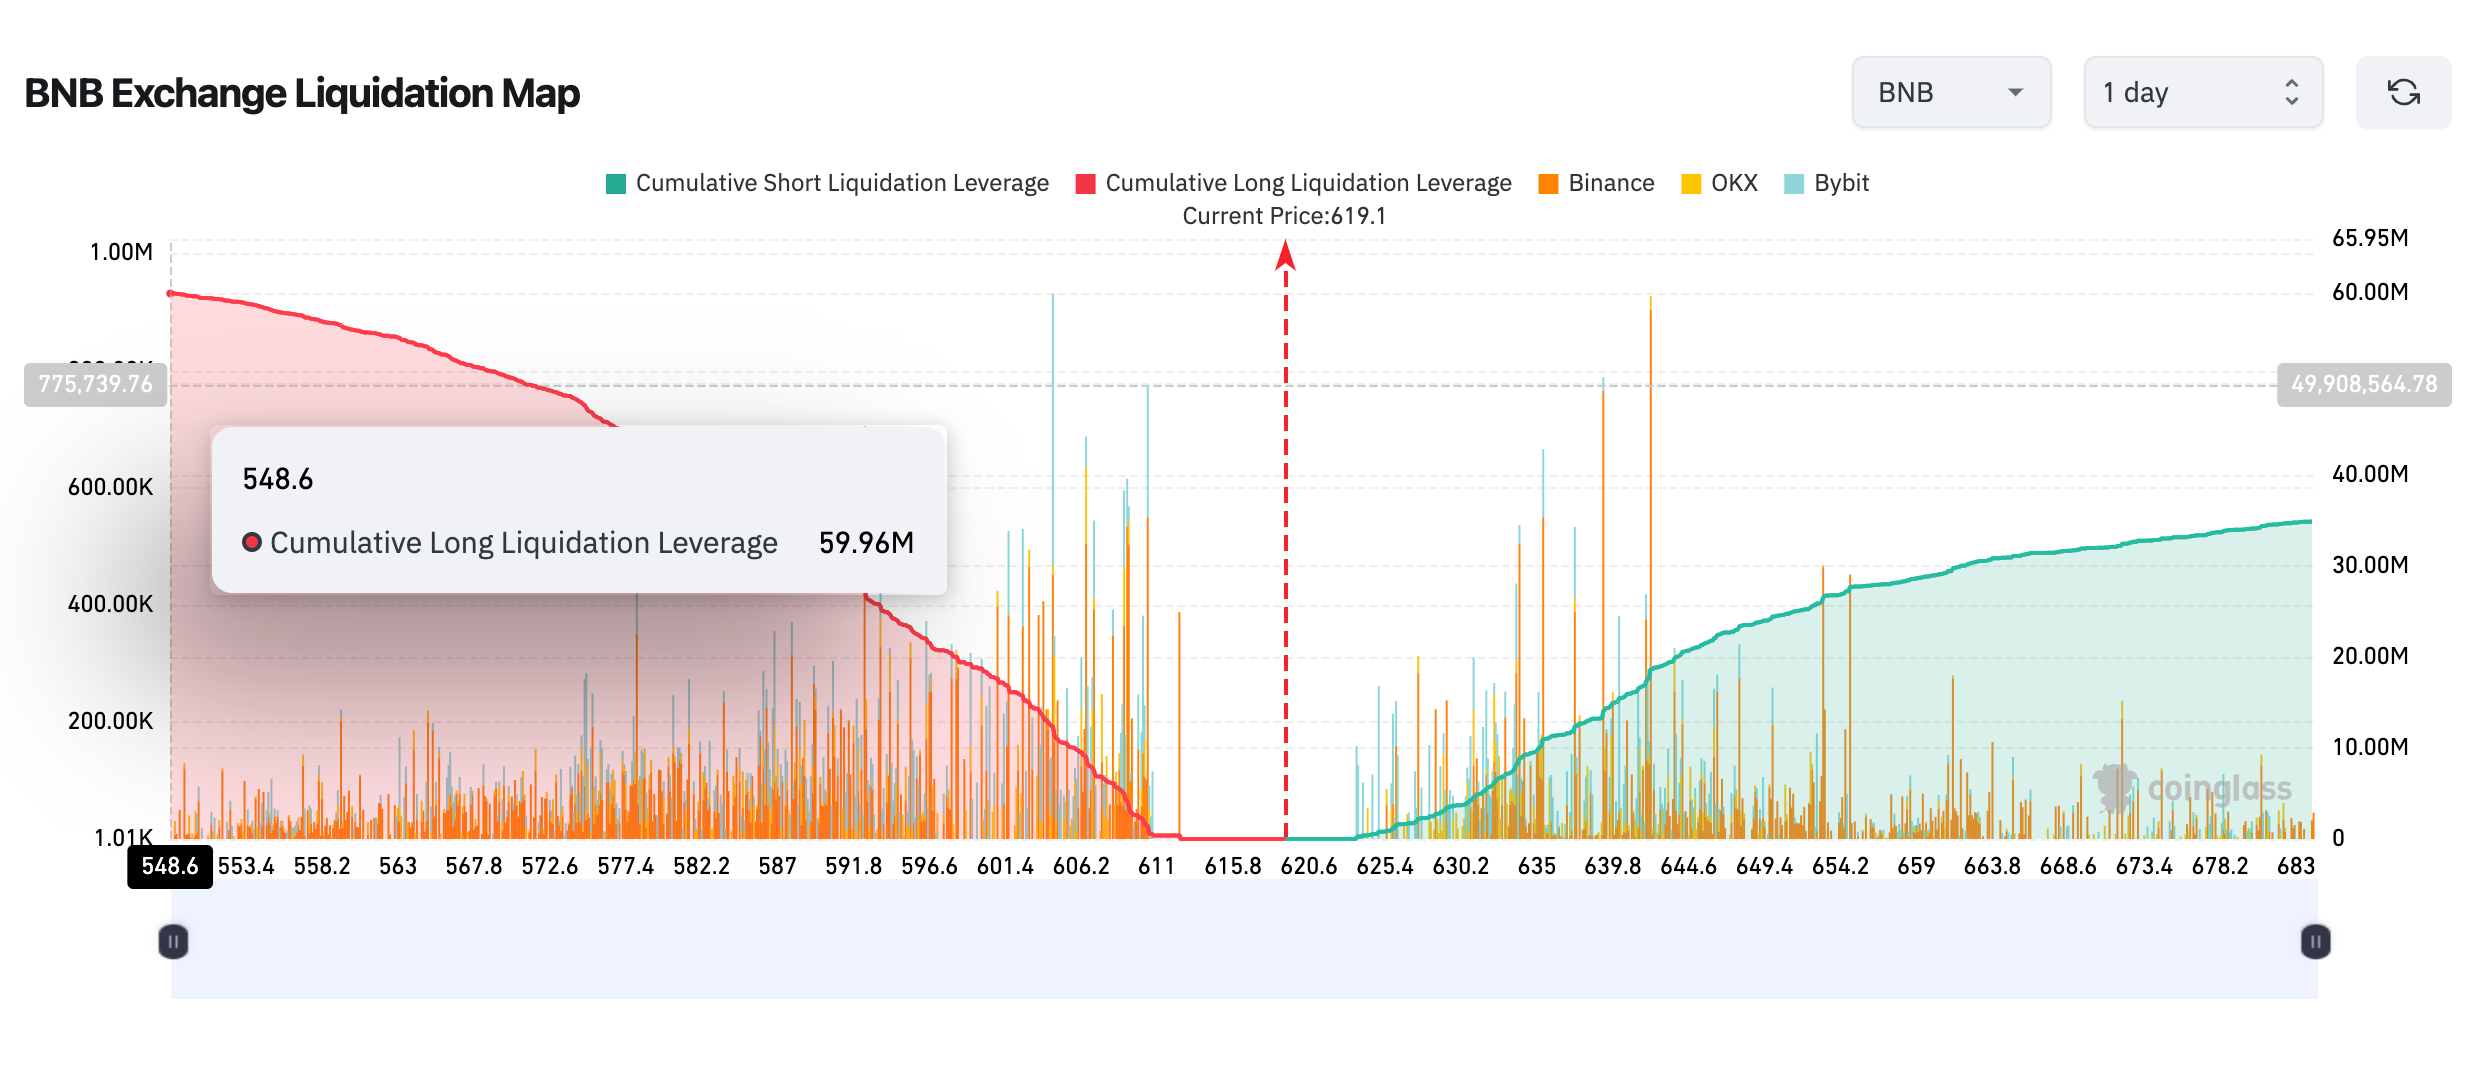Click the 548.6 tooltip heading
Viewport: 2468px width, 1078px height.
coord(278,480)
